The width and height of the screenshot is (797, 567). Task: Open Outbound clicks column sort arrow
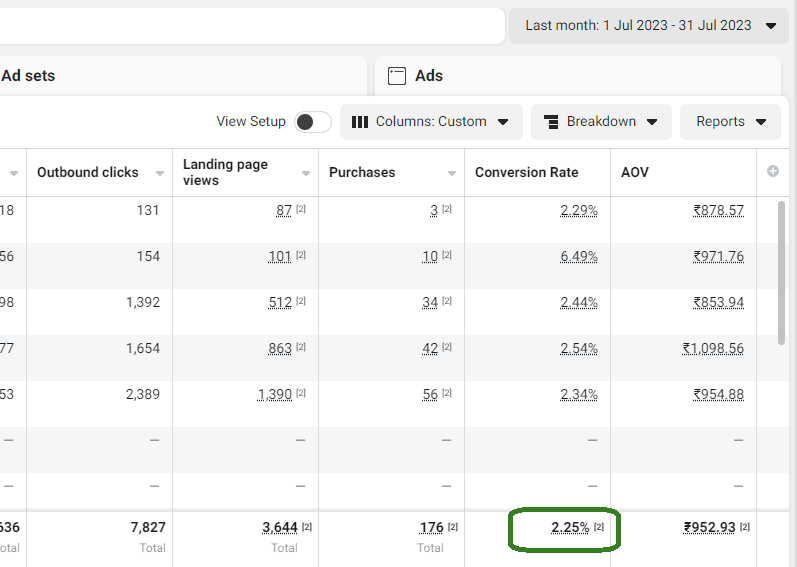coord(160,173)
